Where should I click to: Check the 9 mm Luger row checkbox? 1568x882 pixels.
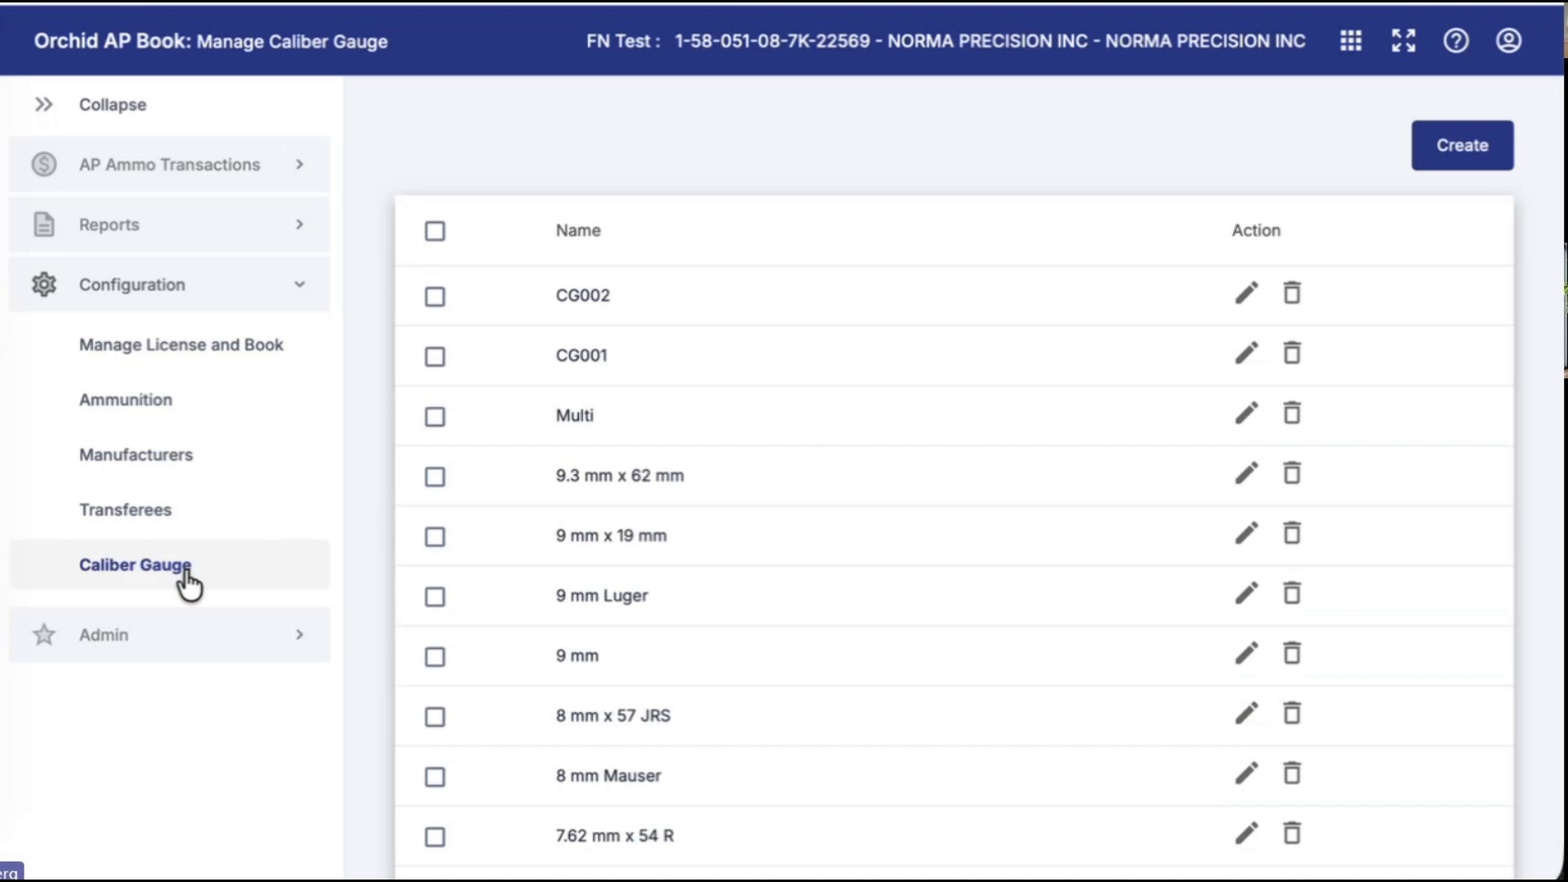[x=435, y=597]
